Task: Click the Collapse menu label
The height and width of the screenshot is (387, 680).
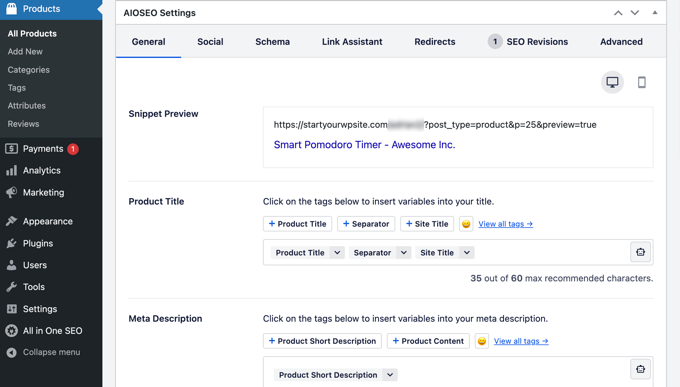Action: click(x=51, y=352)
